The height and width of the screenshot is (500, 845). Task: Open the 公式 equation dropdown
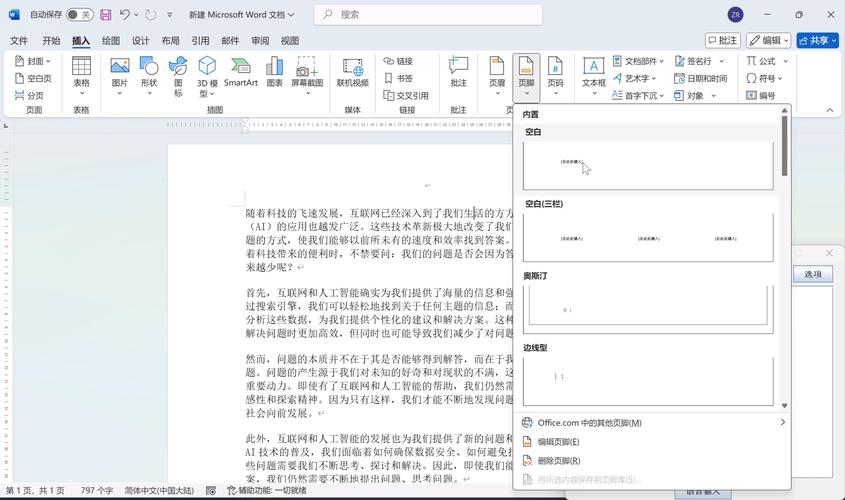point(767,61)
